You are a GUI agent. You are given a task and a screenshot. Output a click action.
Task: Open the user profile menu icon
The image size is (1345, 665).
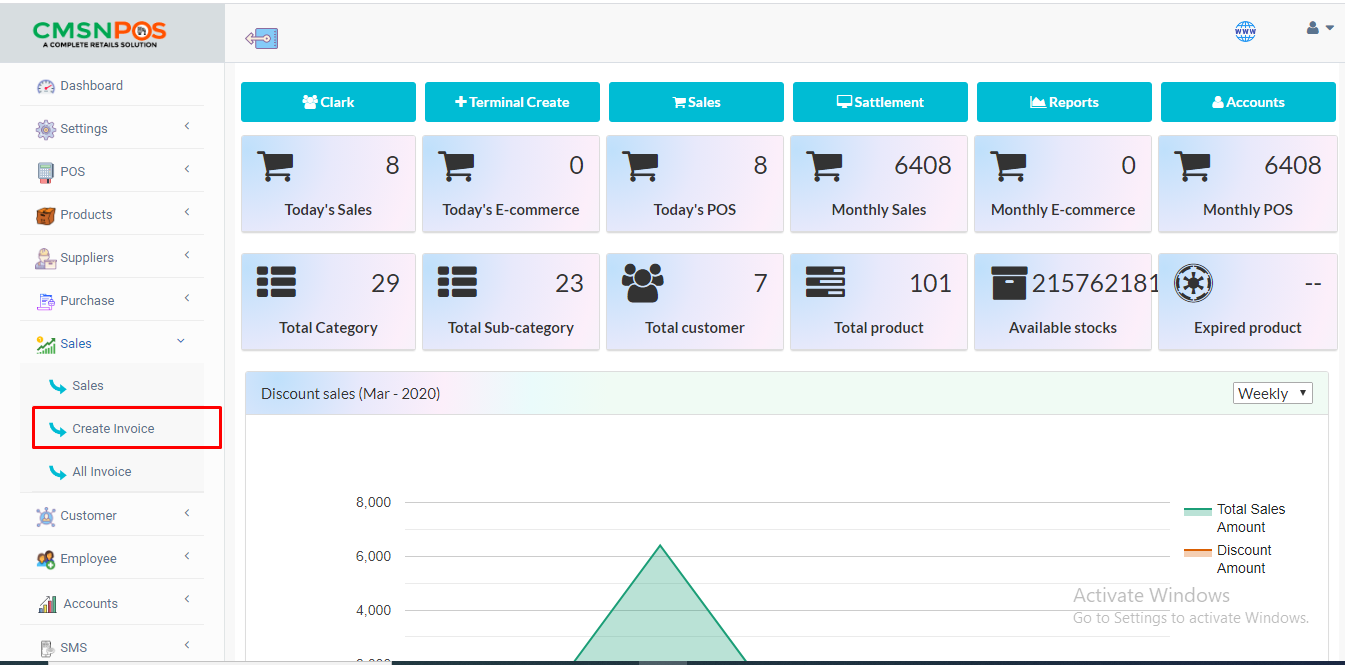1320,28
